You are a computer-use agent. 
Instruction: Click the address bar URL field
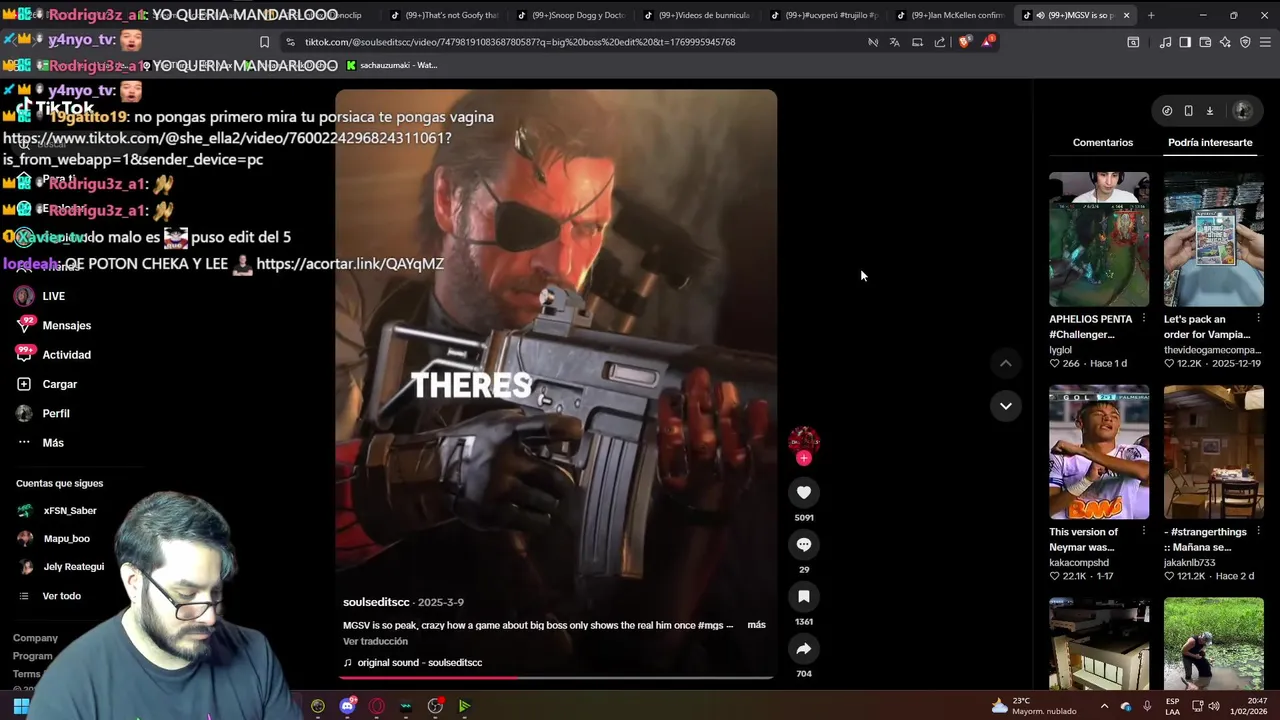point(580,42)
